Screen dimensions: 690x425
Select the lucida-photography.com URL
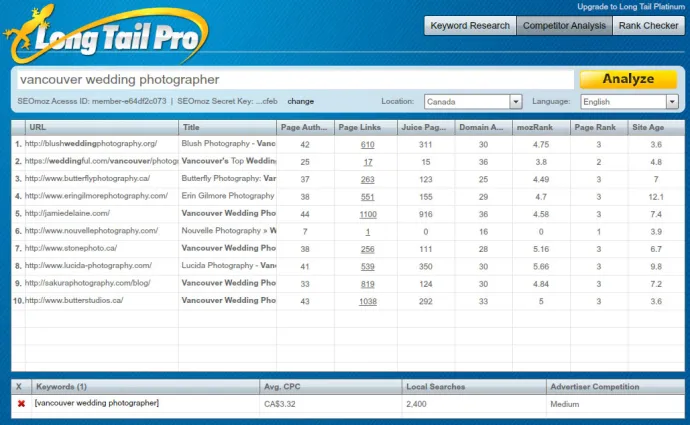pos(88,266)
